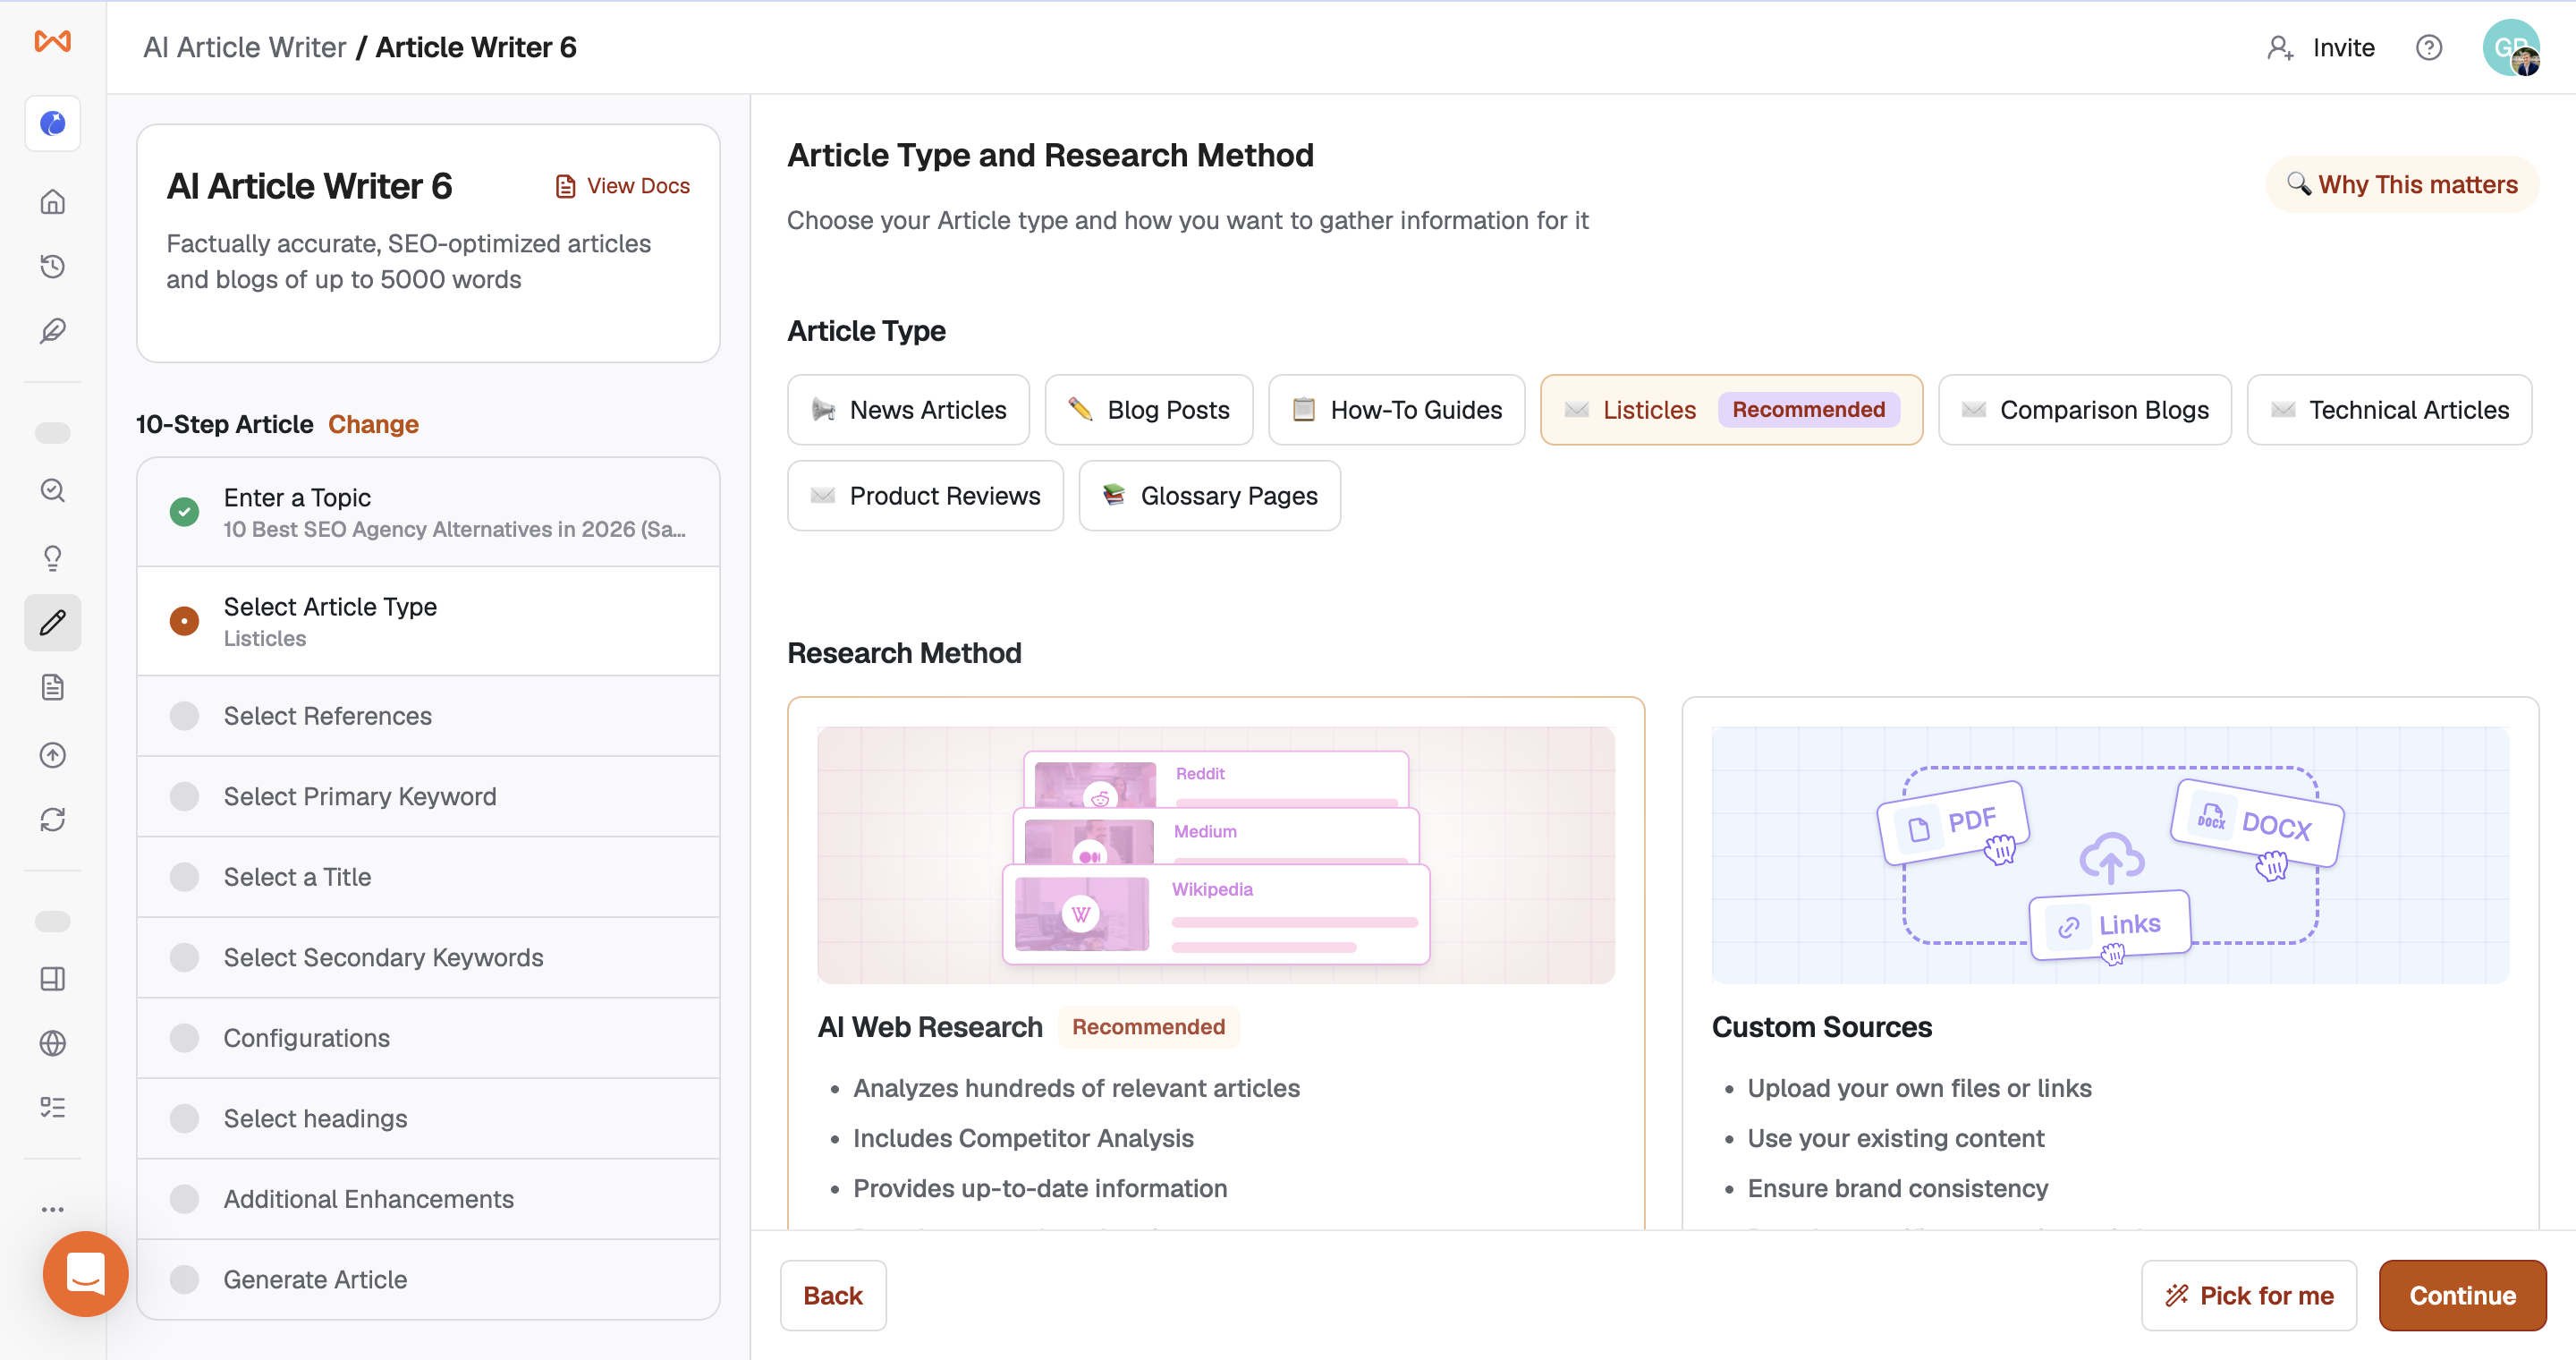Go to Home via sidebar house icon
This screenshot has height=1360, width=2576.
pos(52,202)
